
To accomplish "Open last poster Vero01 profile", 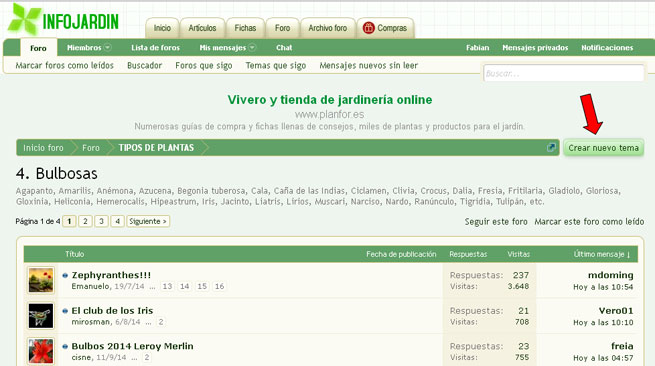I will click(x=616, y=310).
